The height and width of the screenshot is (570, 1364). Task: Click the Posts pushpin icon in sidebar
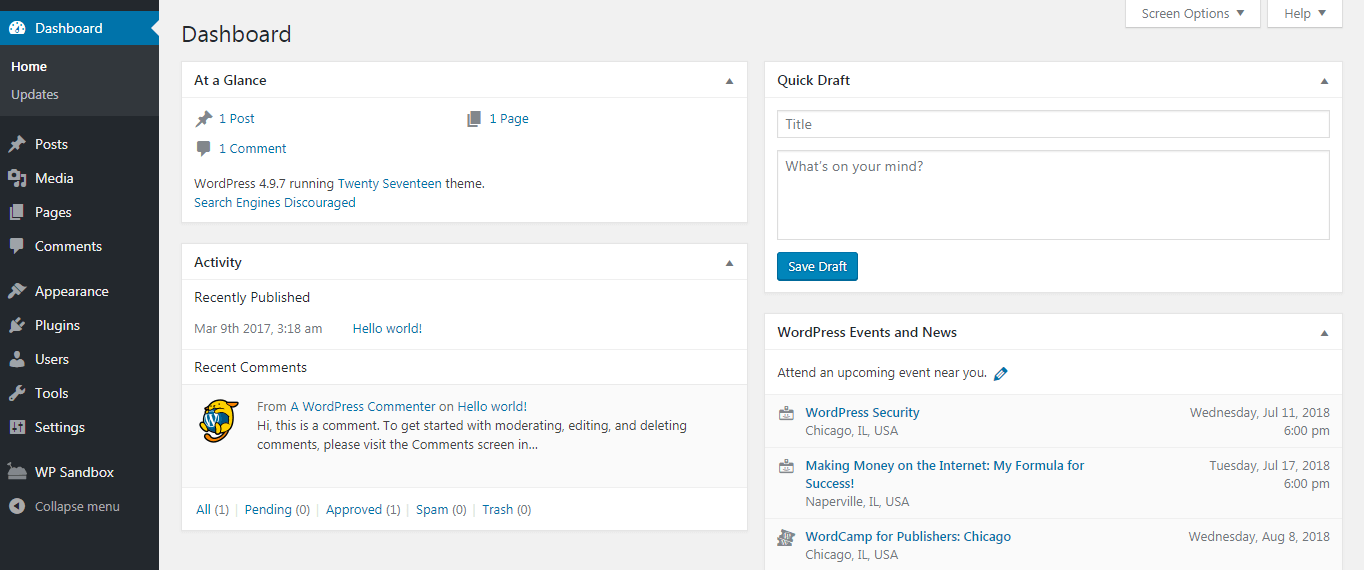17,144
